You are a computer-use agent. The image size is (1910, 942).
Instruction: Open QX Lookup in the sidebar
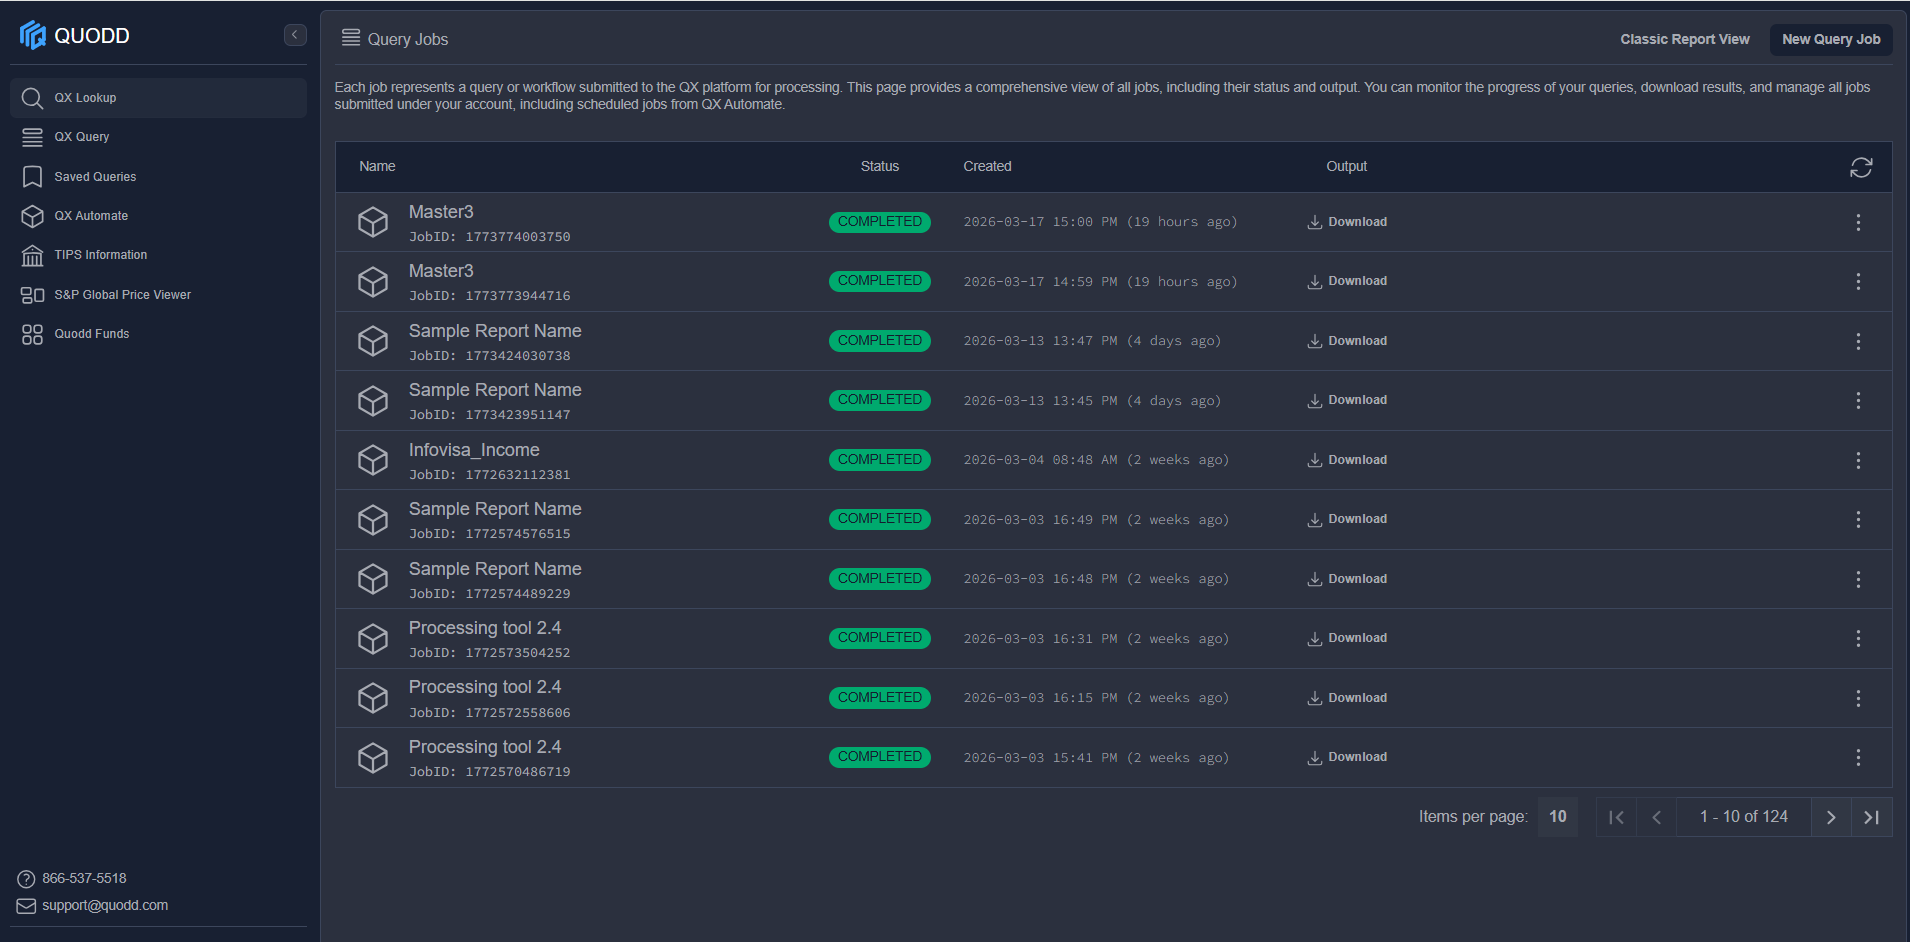pyautogui.click(x=158, y=98)
